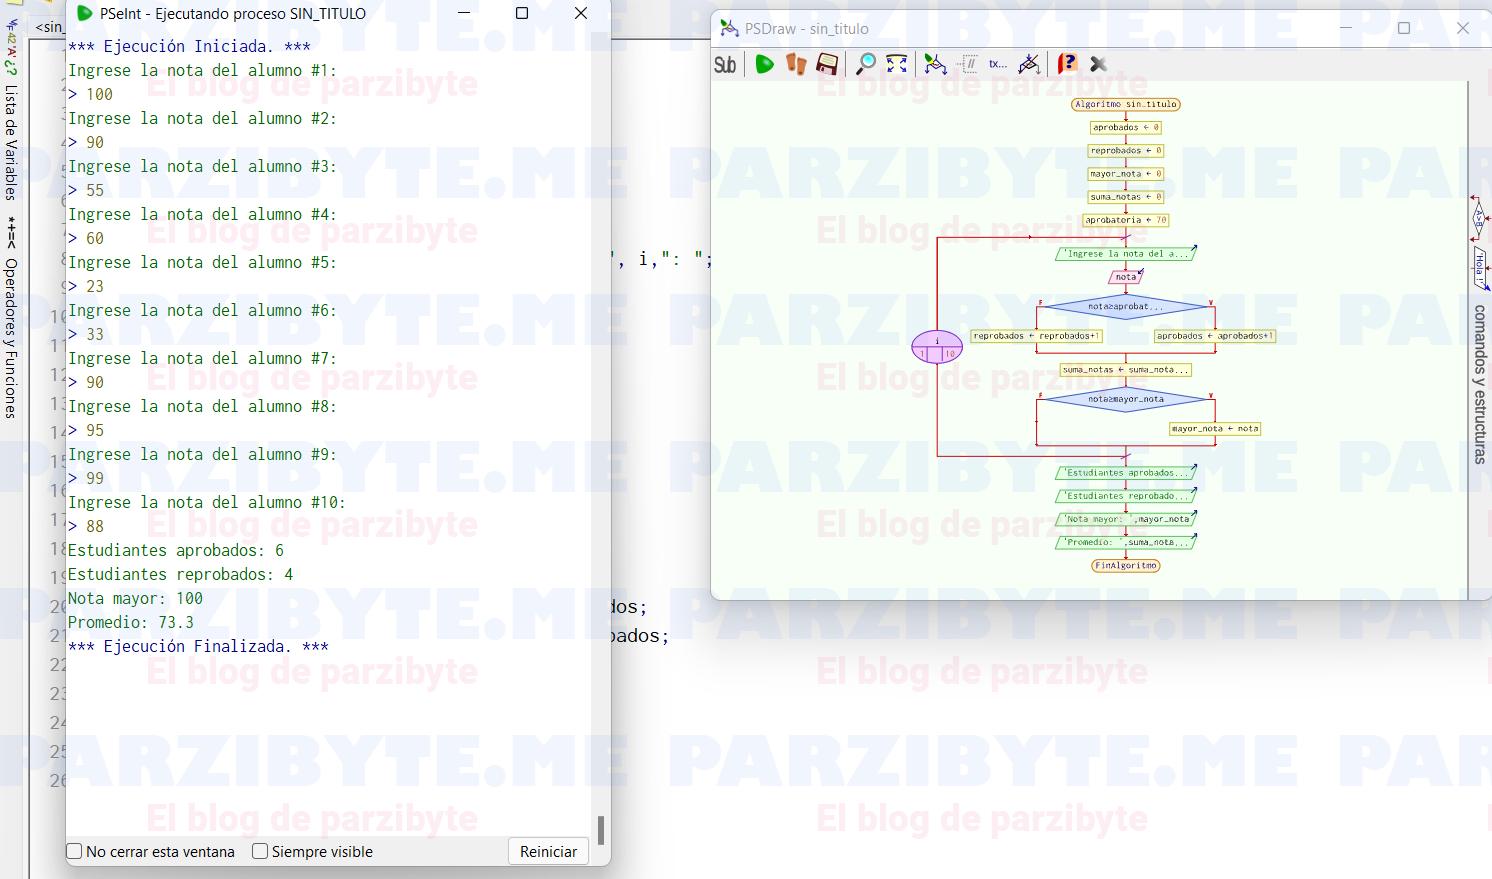Click the 'Promedio: 73.3' output line
This screenshot has width=1492, height=879.
(x=131, y=622)
